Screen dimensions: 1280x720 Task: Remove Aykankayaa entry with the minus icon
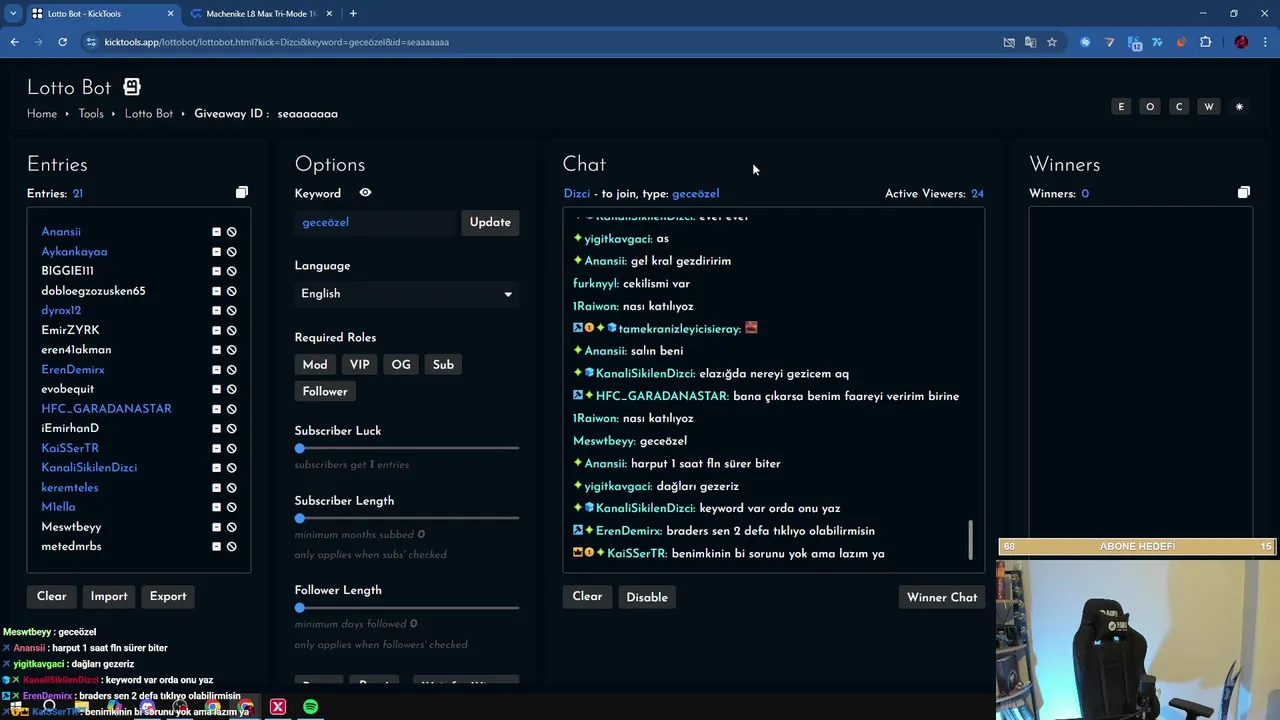tap(216, 252)
